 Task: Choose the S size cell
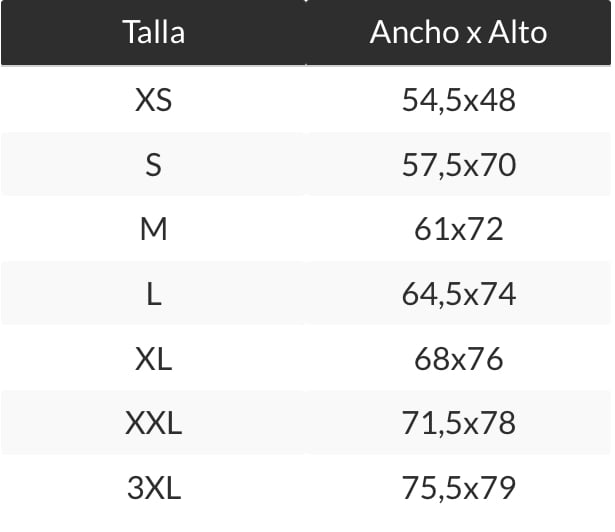pyautogui.click(x=153, y=164)
